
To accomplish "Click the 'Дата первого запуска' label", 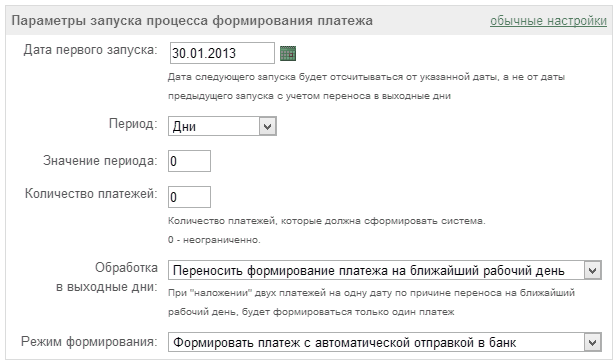I will 90,50.
